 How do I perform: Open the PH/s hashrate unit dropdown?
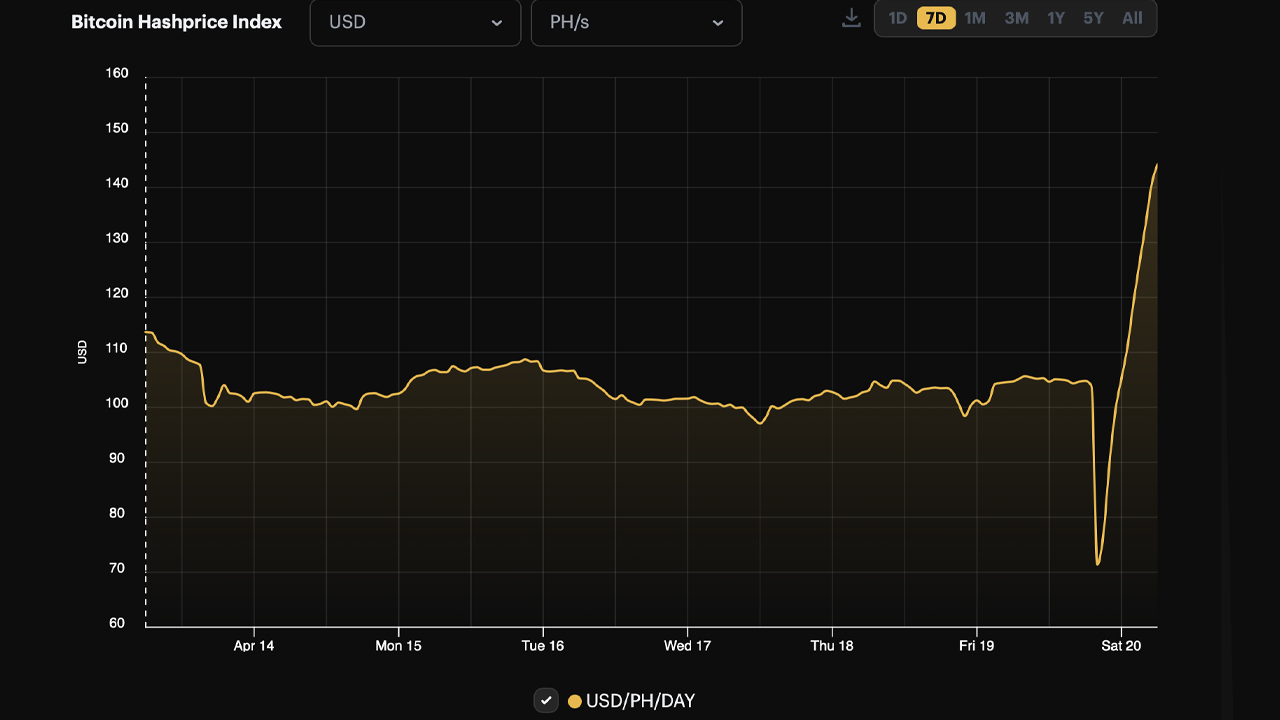[x=637, y=22]
